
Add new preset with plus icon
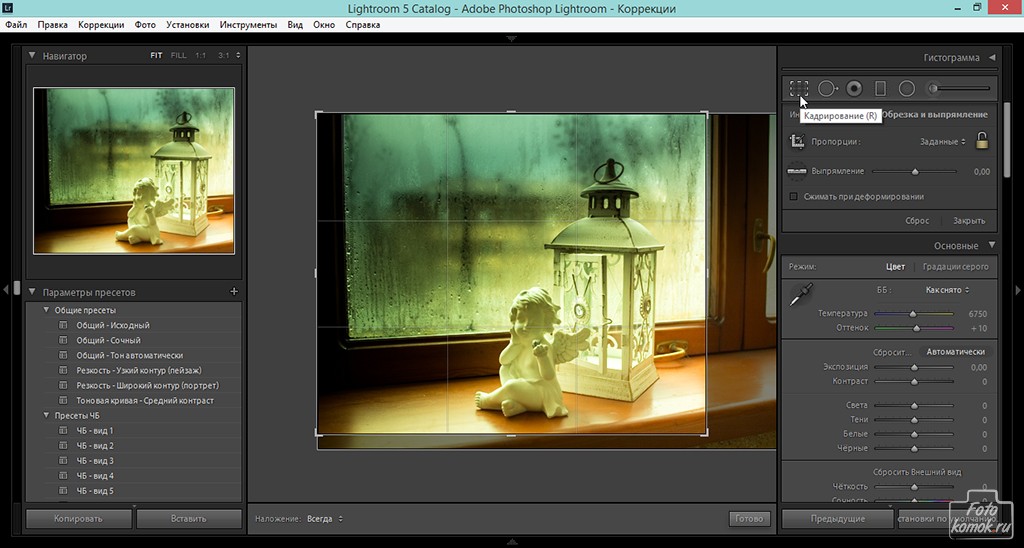234,292
